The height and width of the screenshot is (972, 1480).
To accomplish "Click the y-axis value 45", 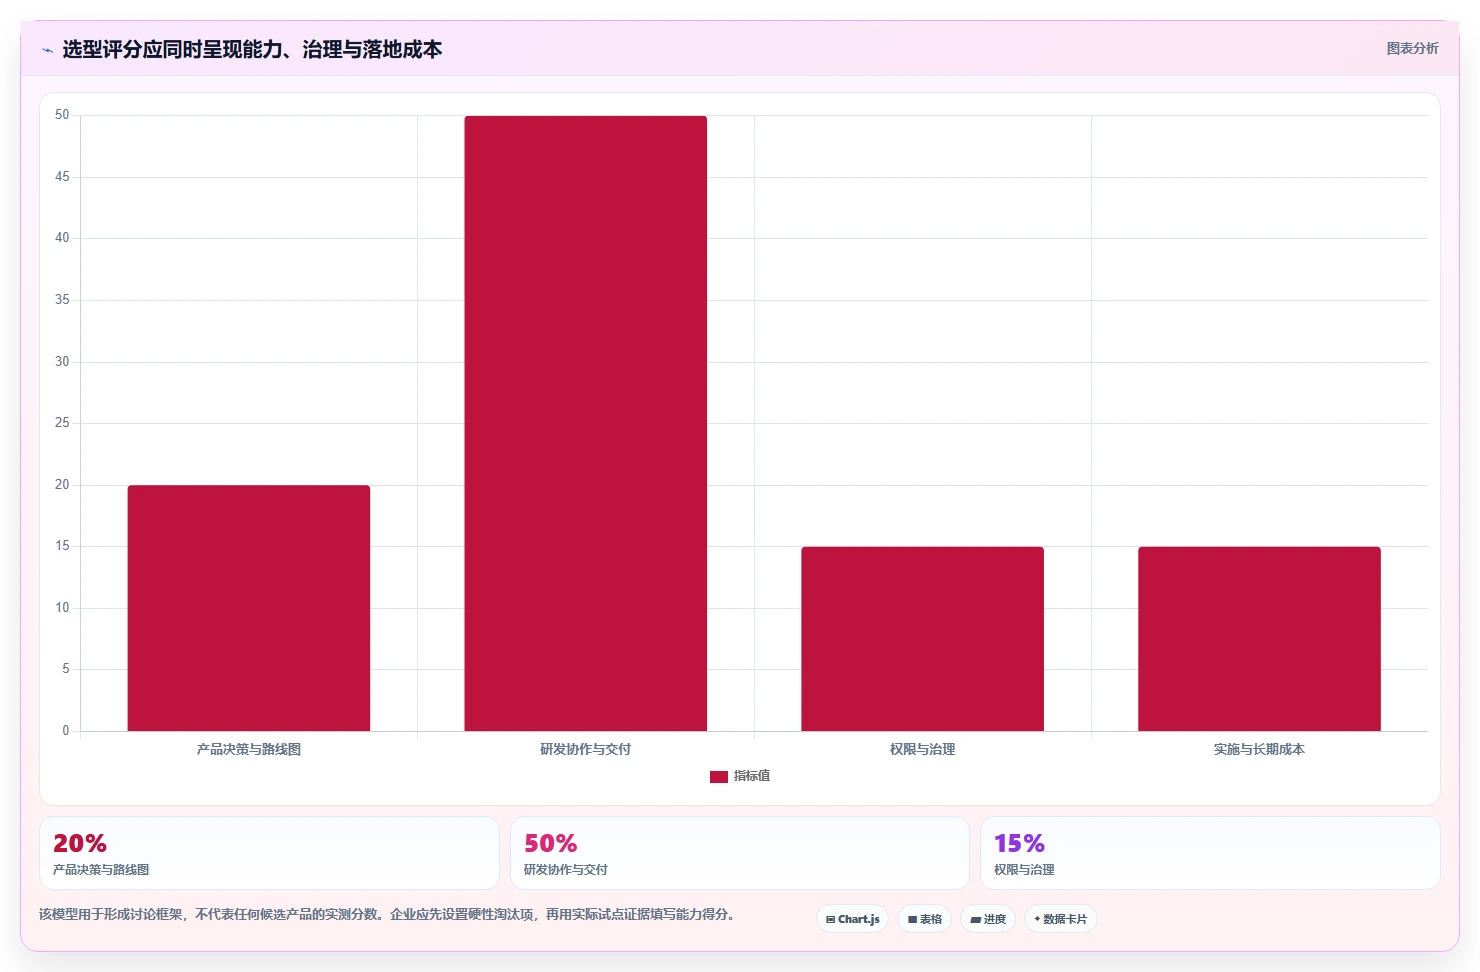I will coord(62,177).
